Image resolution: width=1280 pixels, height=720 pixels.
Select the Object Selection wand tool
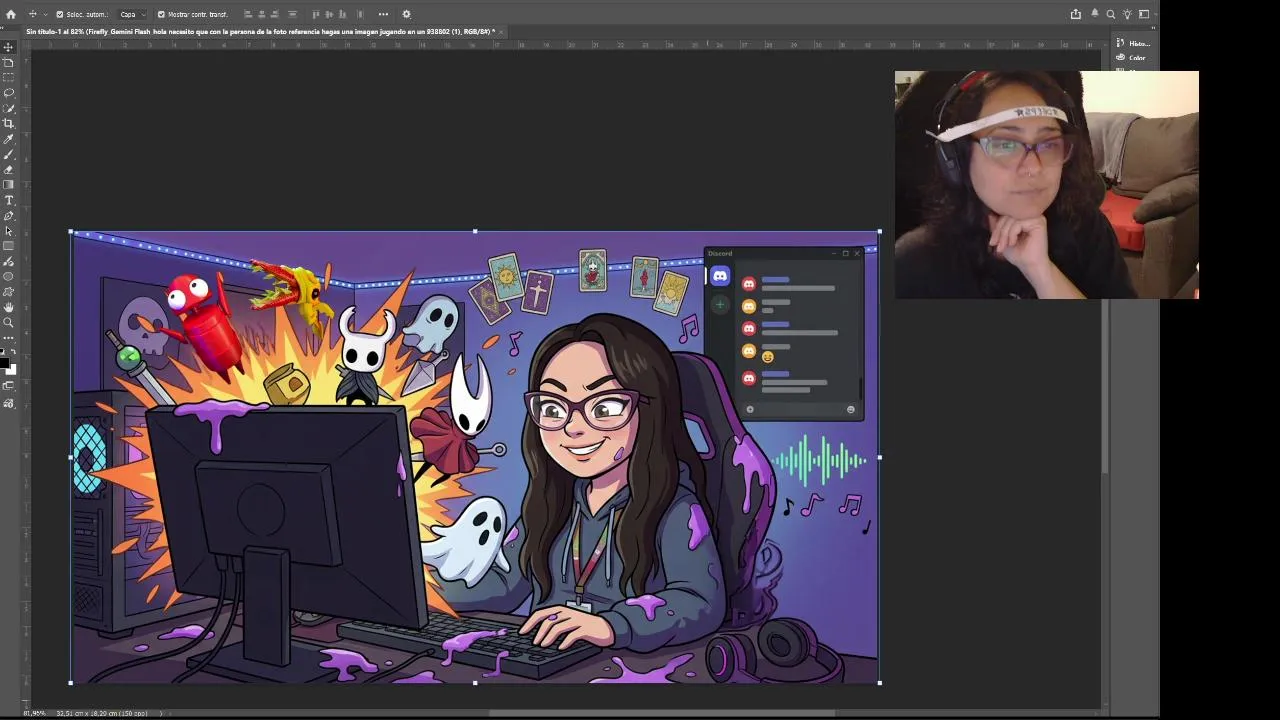pos(9,108)
